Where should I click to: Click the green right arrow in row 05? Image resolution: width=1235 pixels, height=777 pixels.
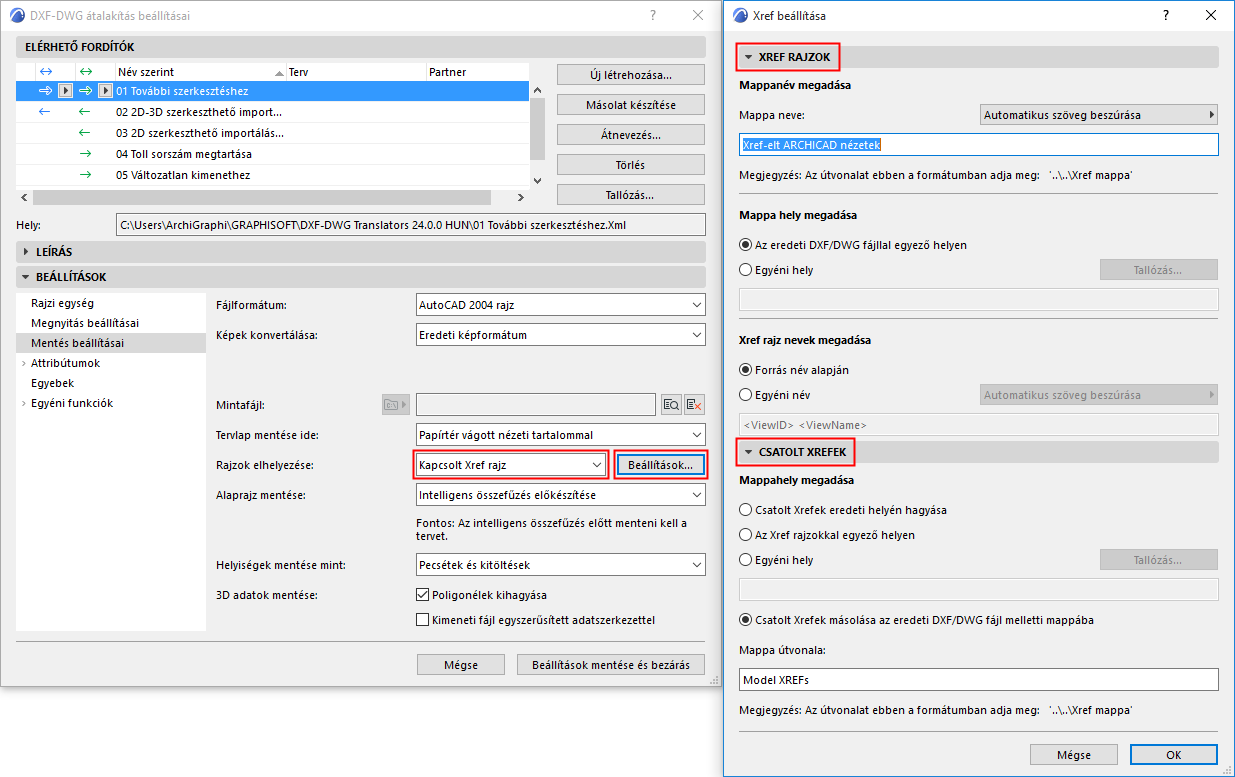(85, 175)
